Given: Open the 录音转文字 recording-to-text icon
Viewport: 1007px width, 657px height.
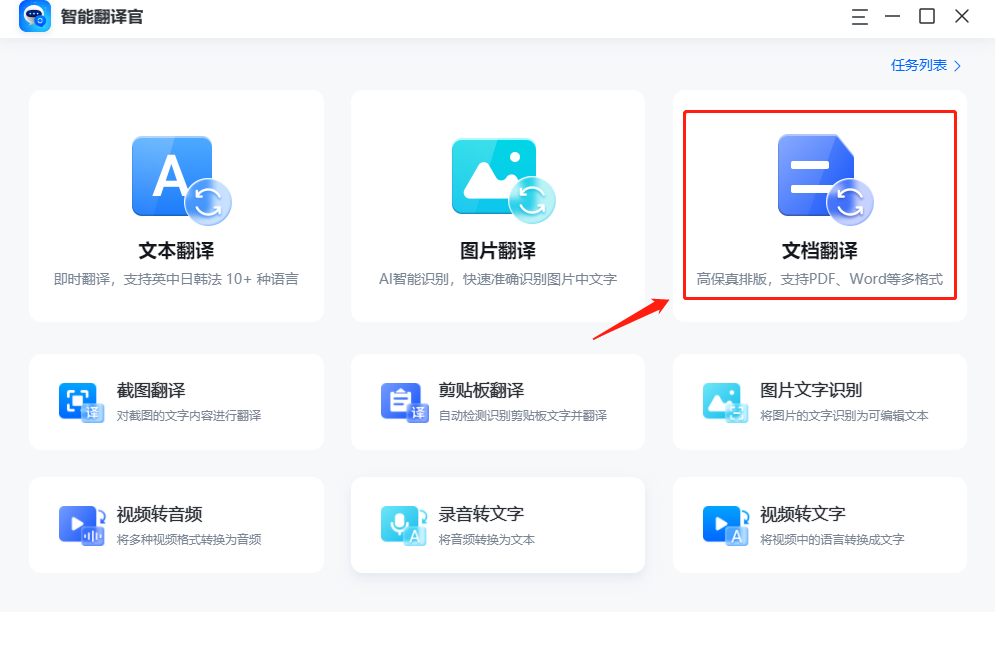Looking at the screenshot, I should 404,525.
